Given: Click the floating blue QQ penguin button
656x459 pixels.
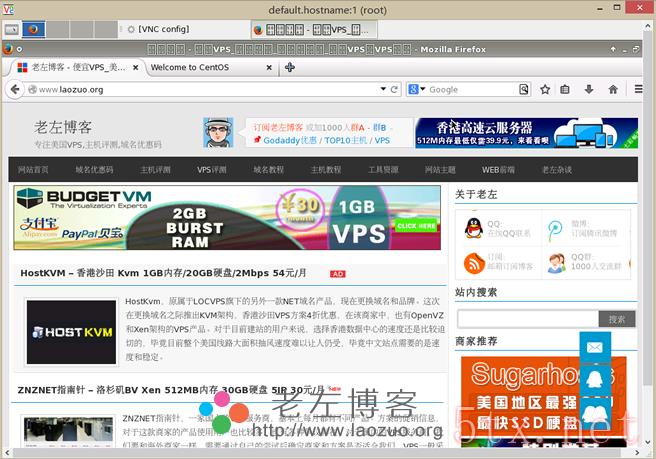Looking at the screenshot, I should 595,380.
